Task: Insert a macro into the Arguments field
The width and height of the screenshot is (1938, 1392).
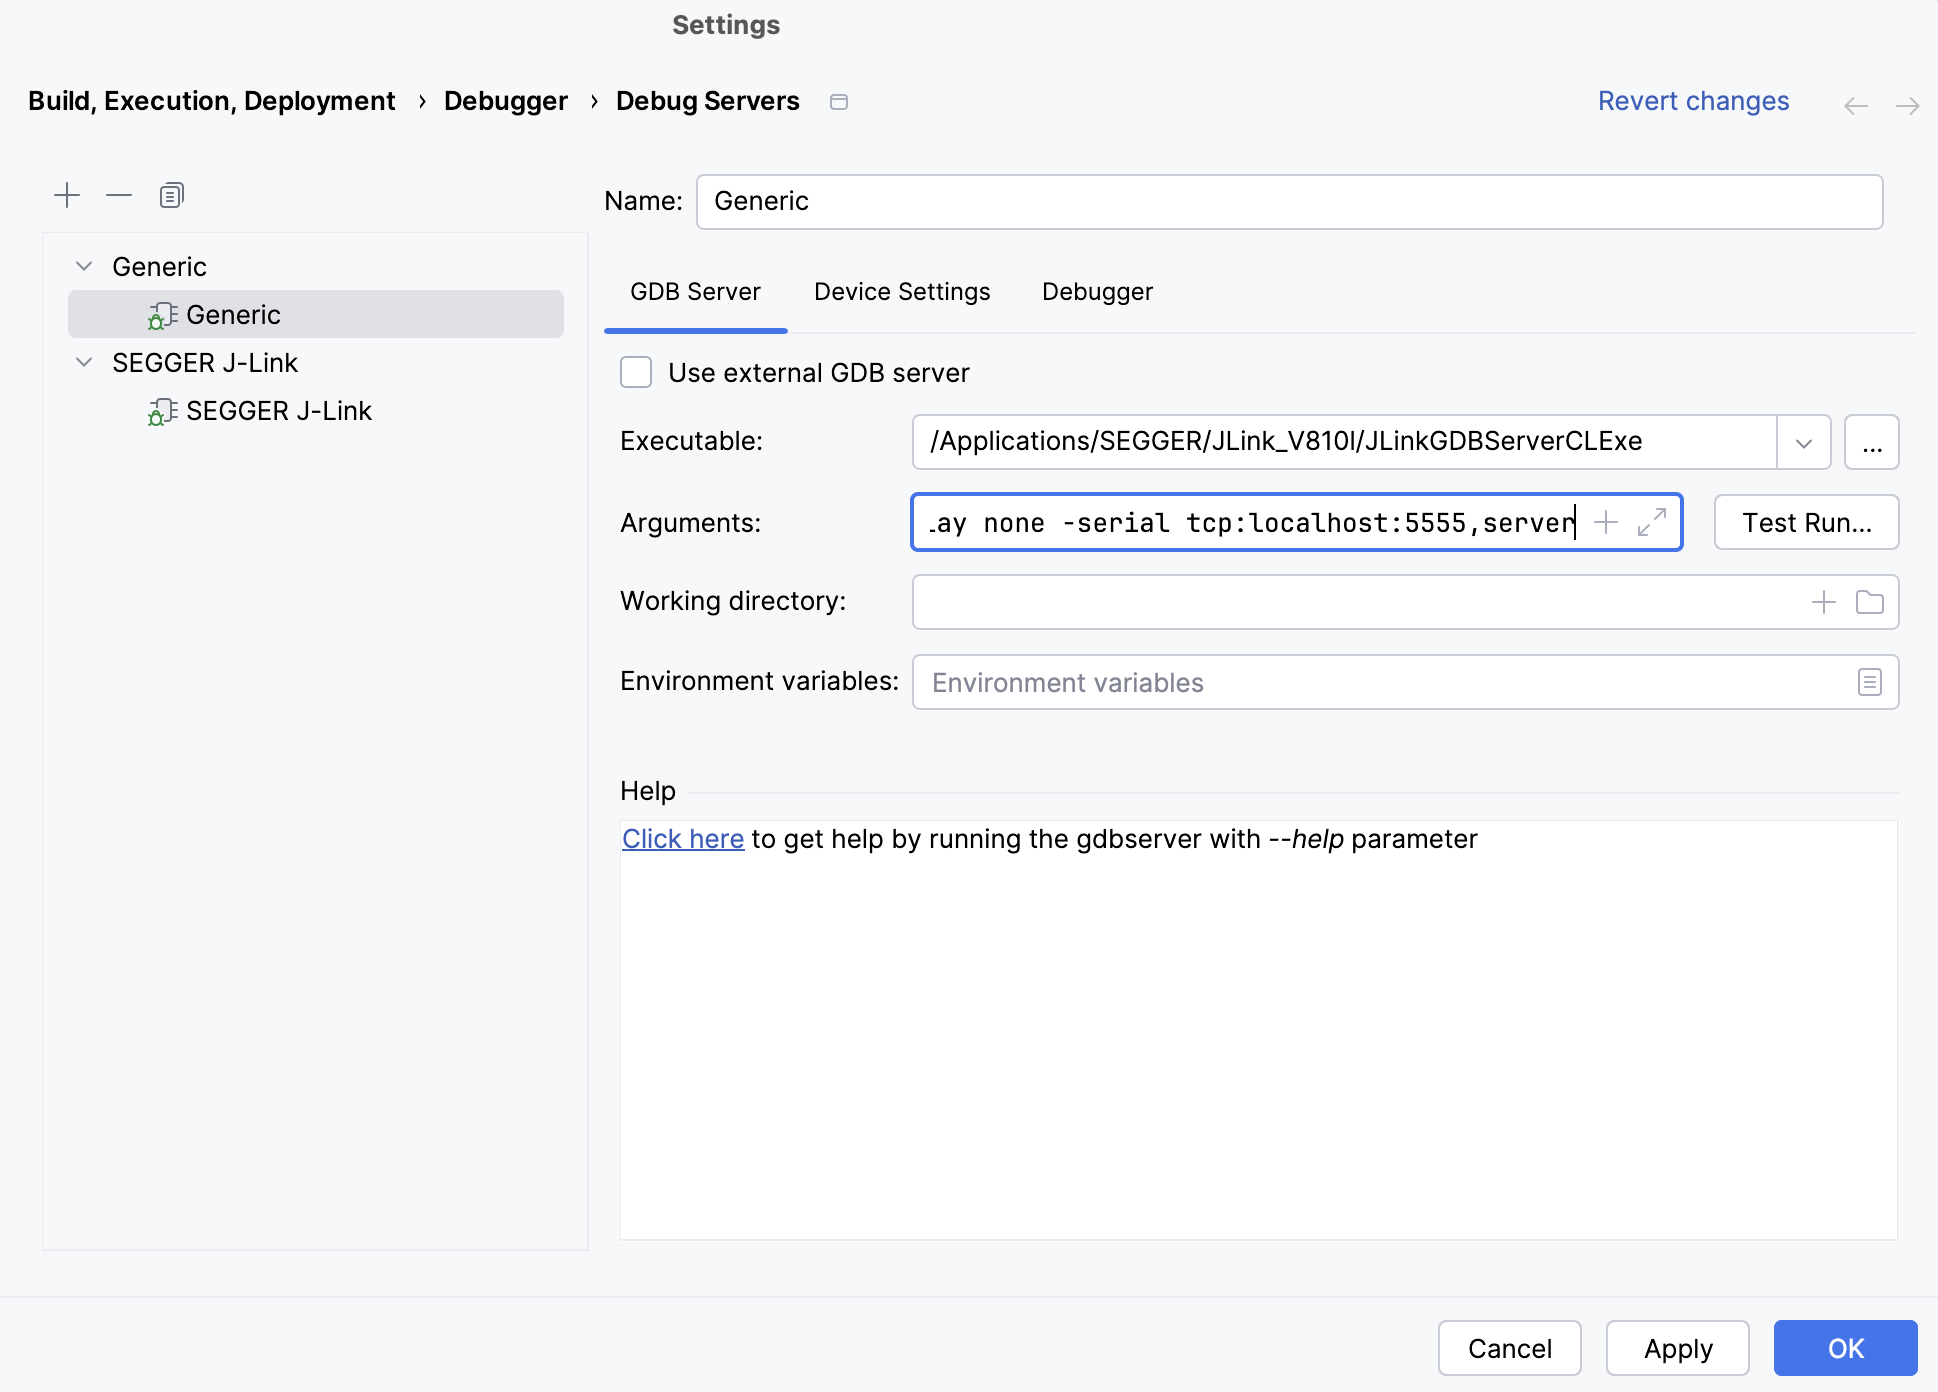Action: [x=1606, y=522]
